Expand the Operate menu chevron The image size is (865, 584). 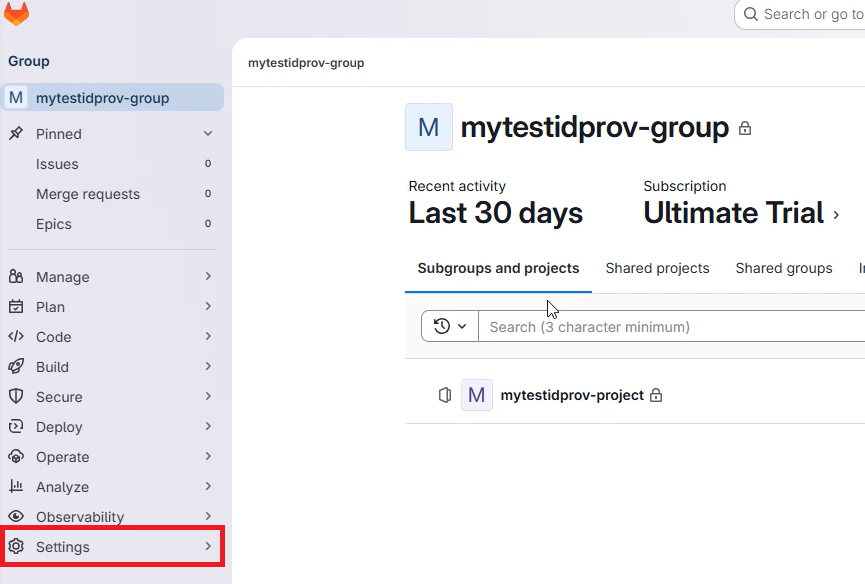[208, 456]
